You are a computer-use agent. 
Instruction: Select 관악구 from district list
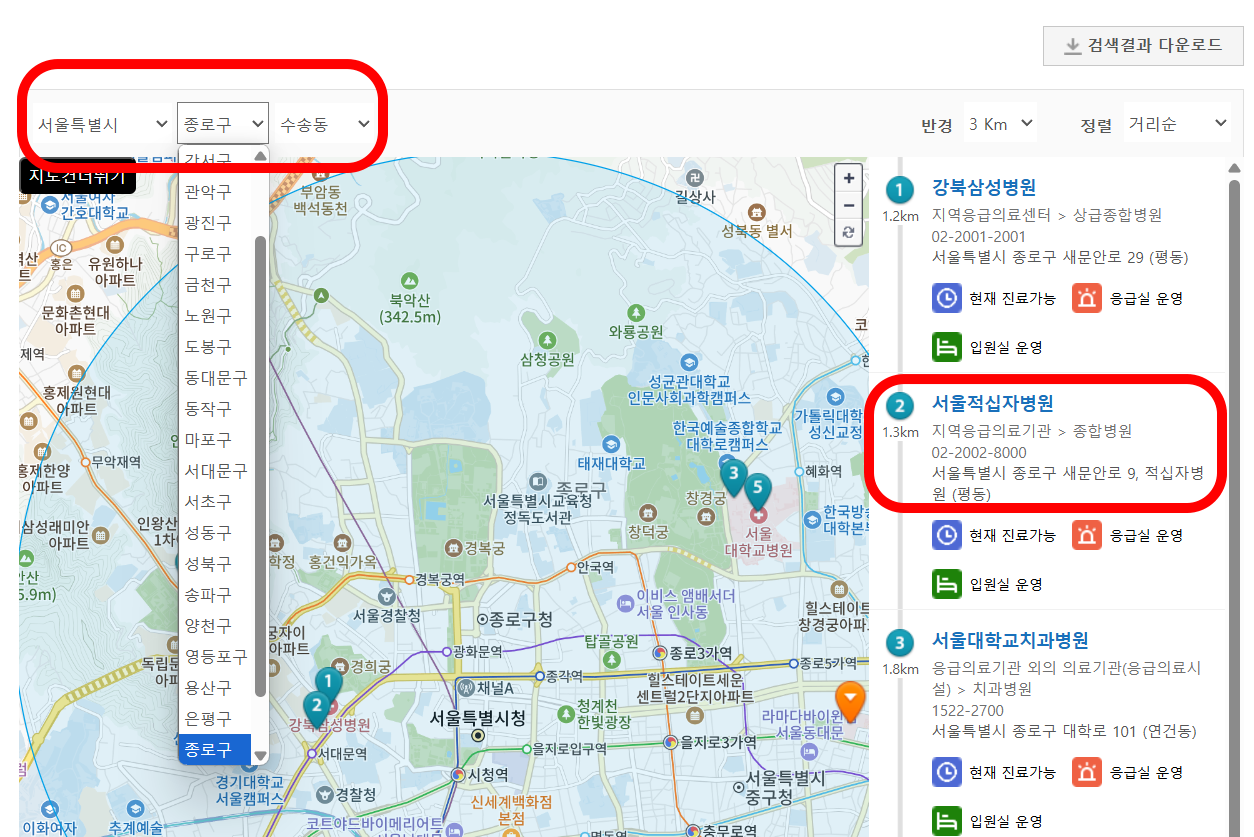point(208,191)
